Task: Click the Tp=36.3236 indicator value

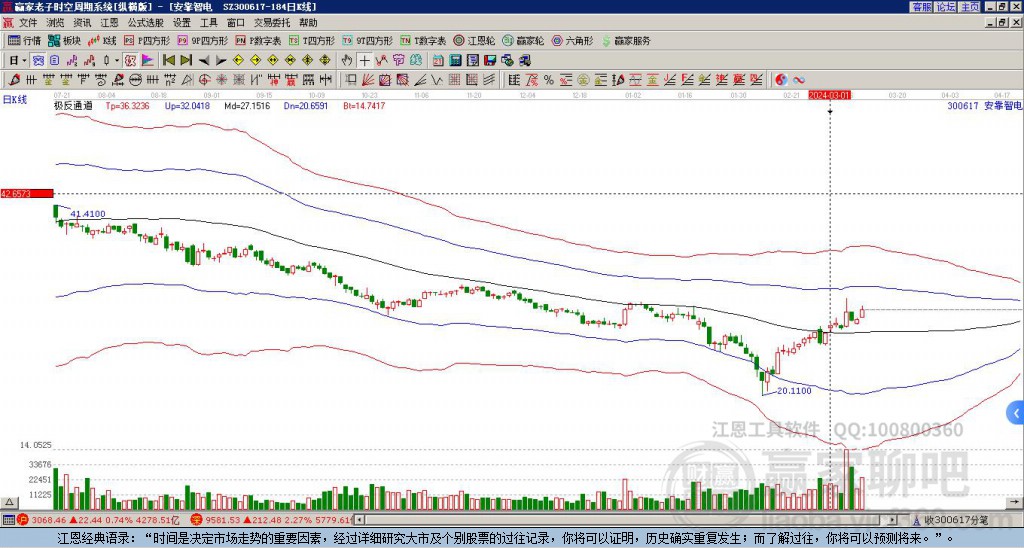Action: tap(127, 106)
